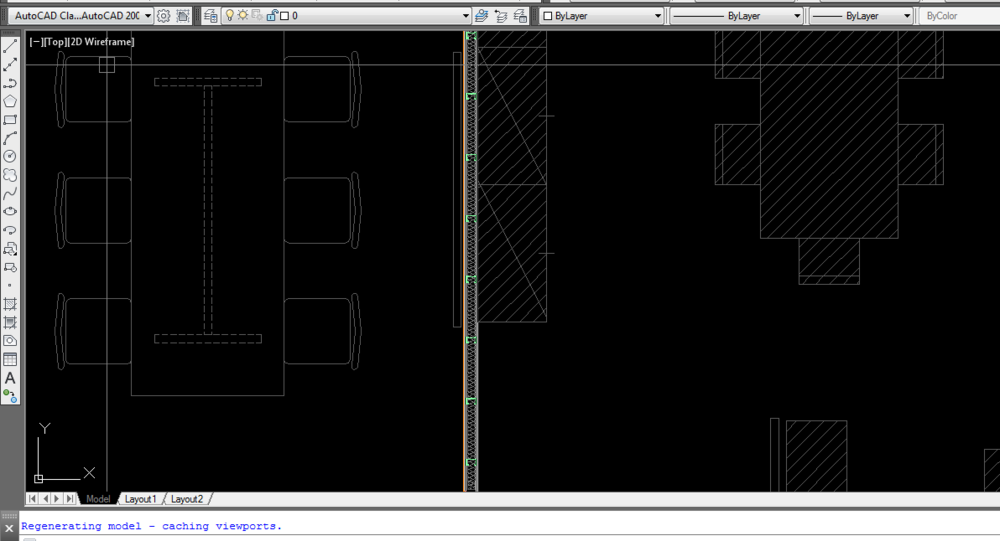Select the Polygon tool
Image resolution: width=1000 pixels, height=541 pixels.
(x=10, y=101)
